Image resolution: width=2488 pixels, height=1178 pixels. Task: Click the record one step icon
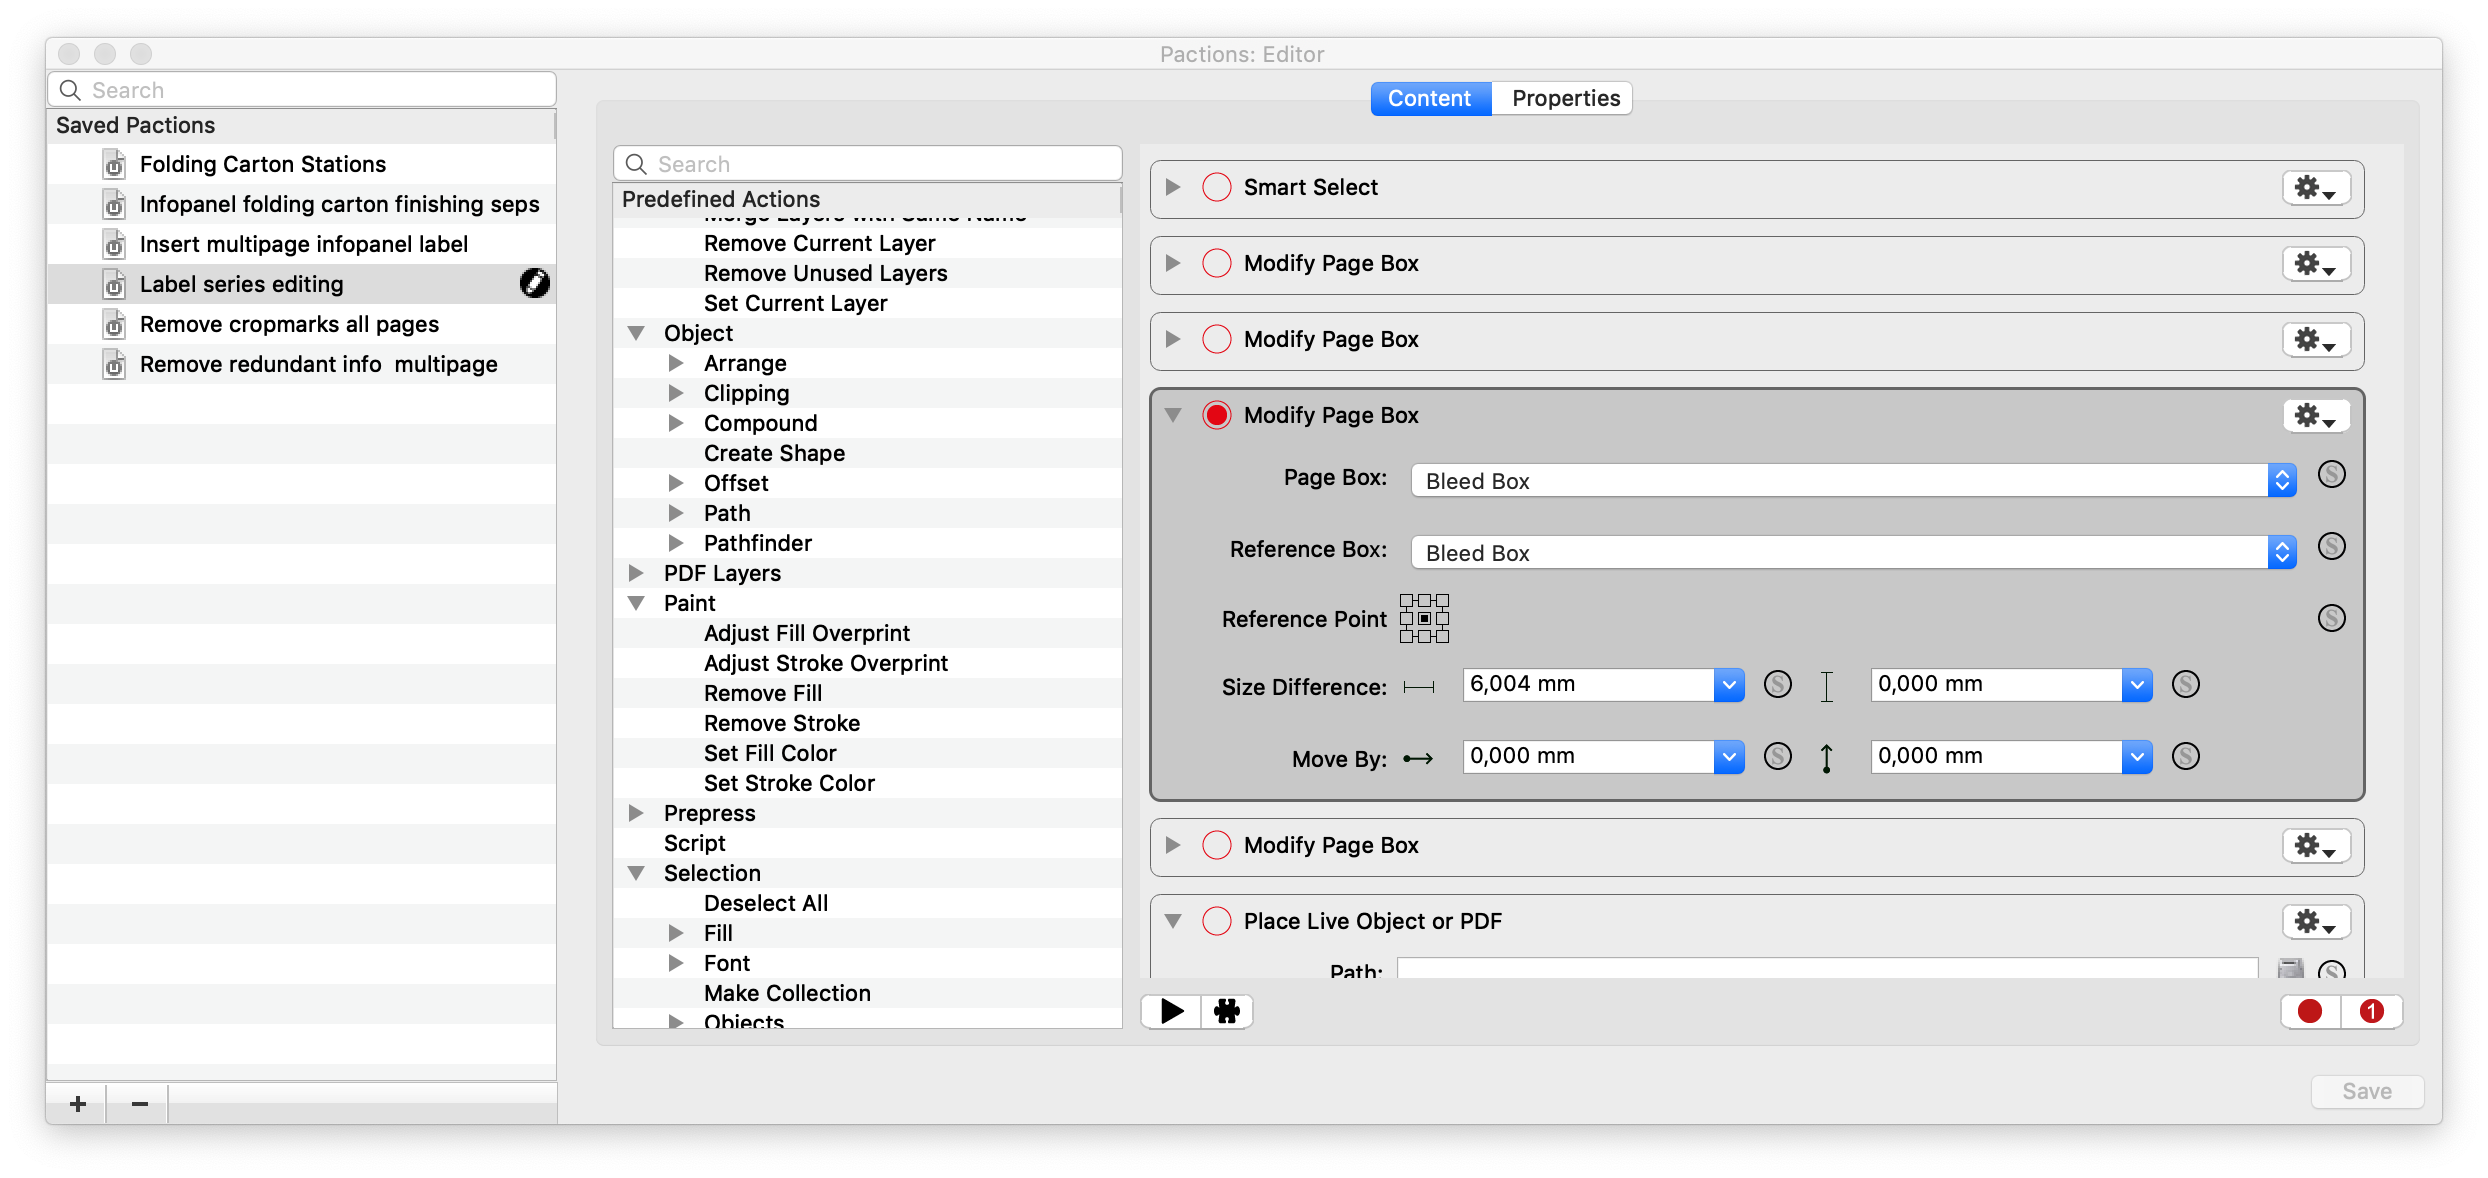pyautogui.click(x=2371, y=1011)
